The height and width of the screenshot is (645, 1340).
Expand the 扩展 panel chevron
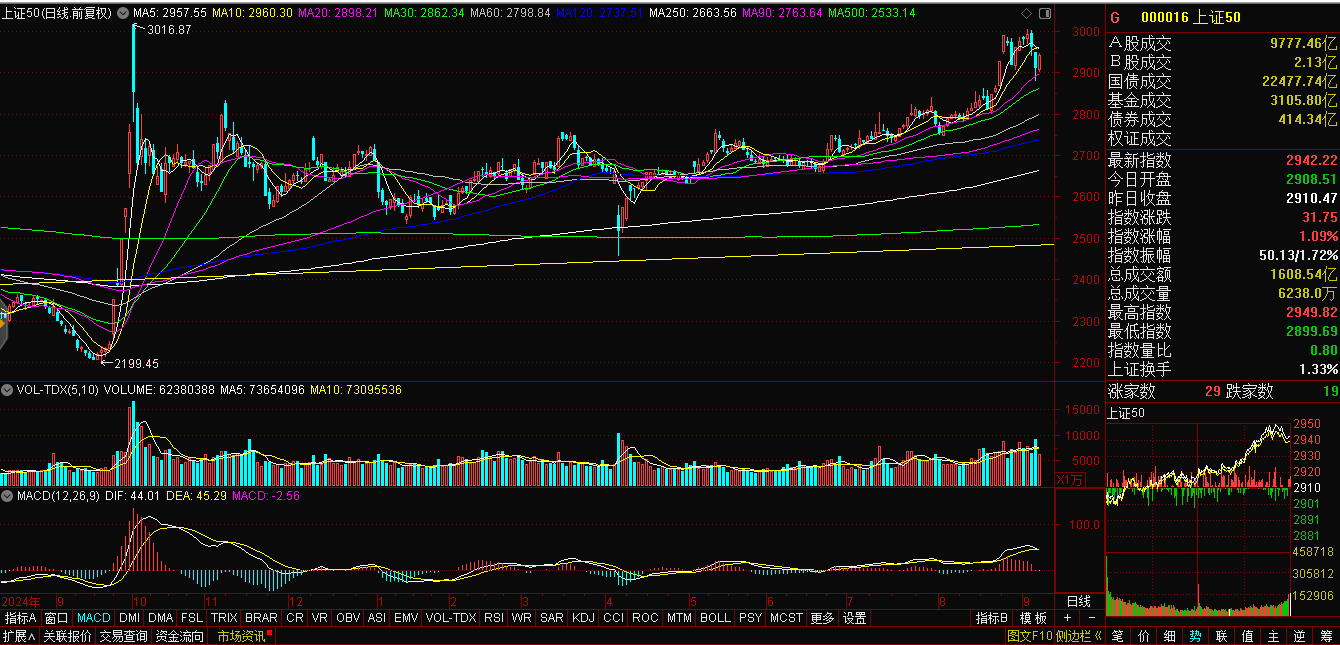tap(19, 636)
